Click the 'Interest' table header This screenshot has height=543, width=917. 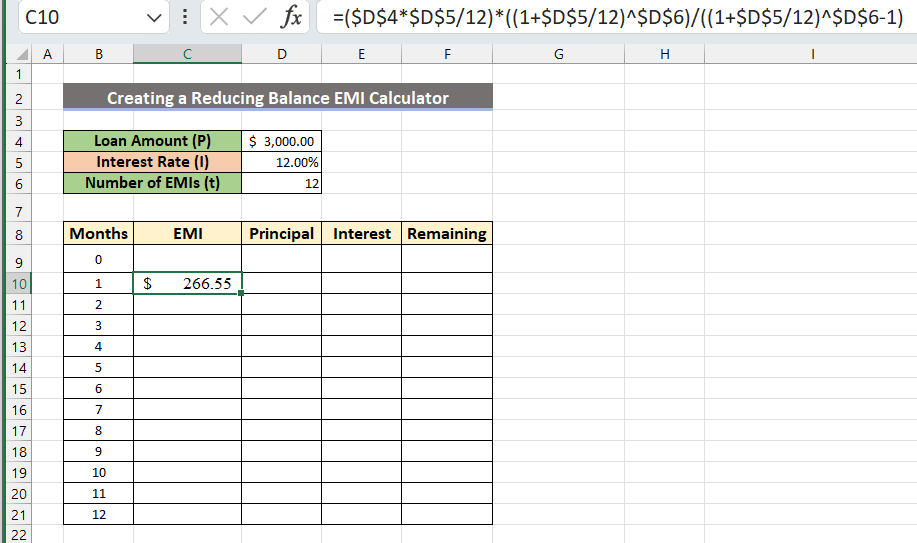point(361,233)
